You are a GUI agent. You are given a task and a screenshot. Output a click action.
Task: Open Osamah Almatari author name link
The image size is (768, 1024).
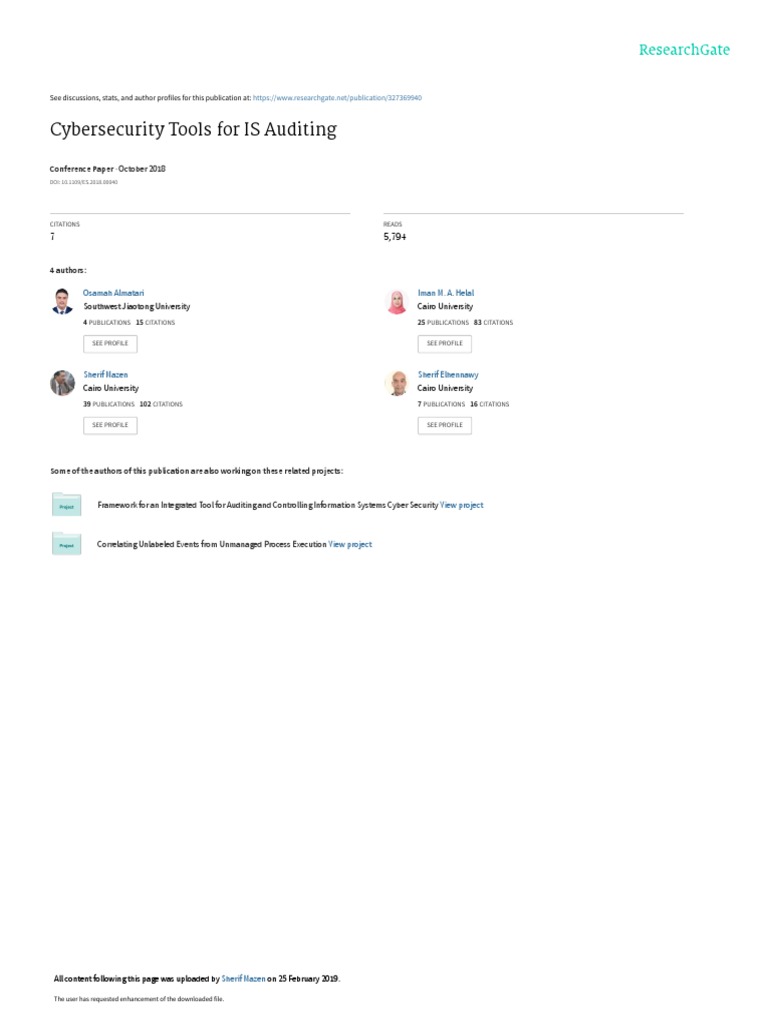tap(105, 293)
